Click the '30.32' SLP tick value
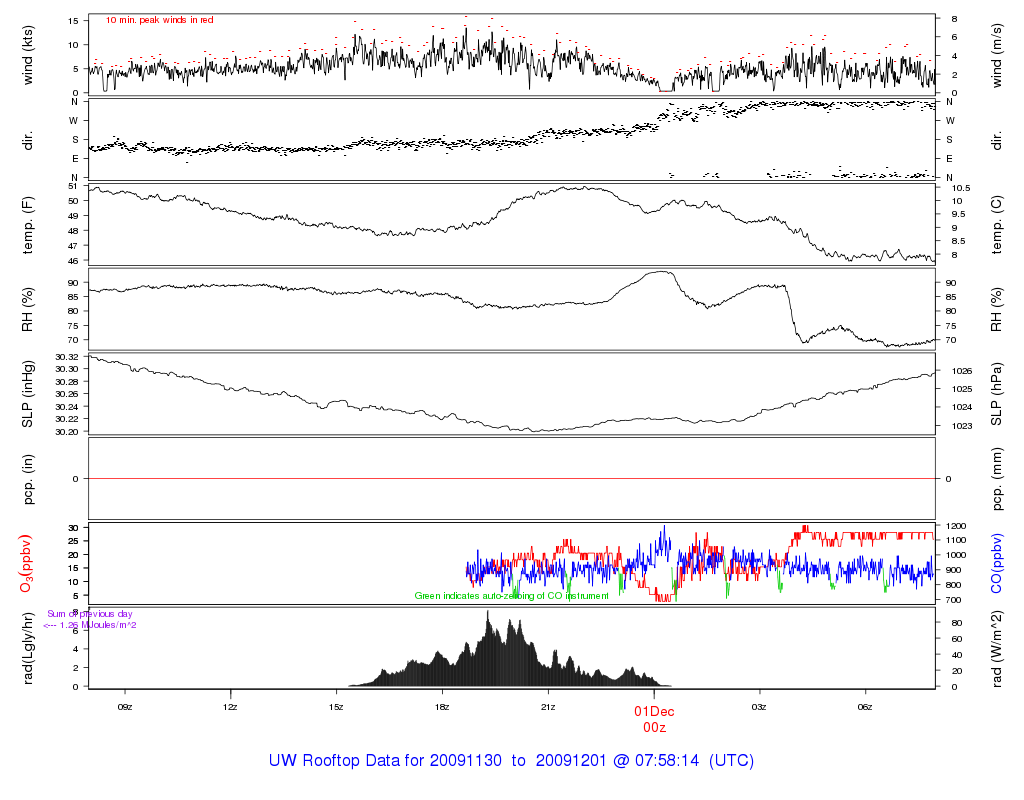Image resolution: width=1024 pixels, height=800 pixels. click(x=67, y=357)
